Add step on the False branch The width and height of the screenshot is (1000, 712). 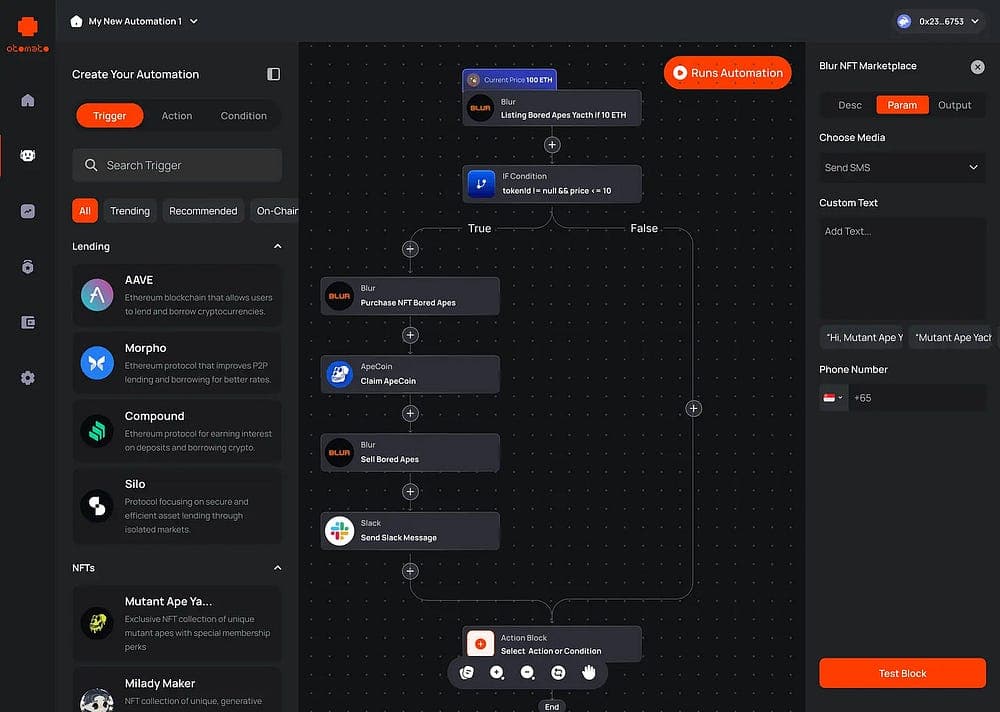(x=693, y=408)
